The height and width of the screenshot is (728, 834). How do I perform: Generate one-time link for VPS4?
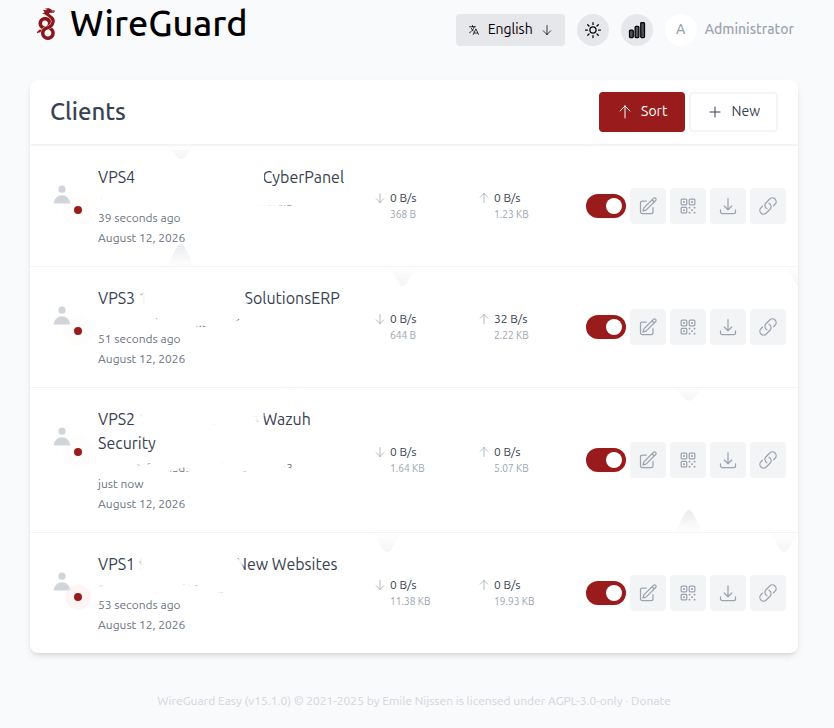coord(768,206)
